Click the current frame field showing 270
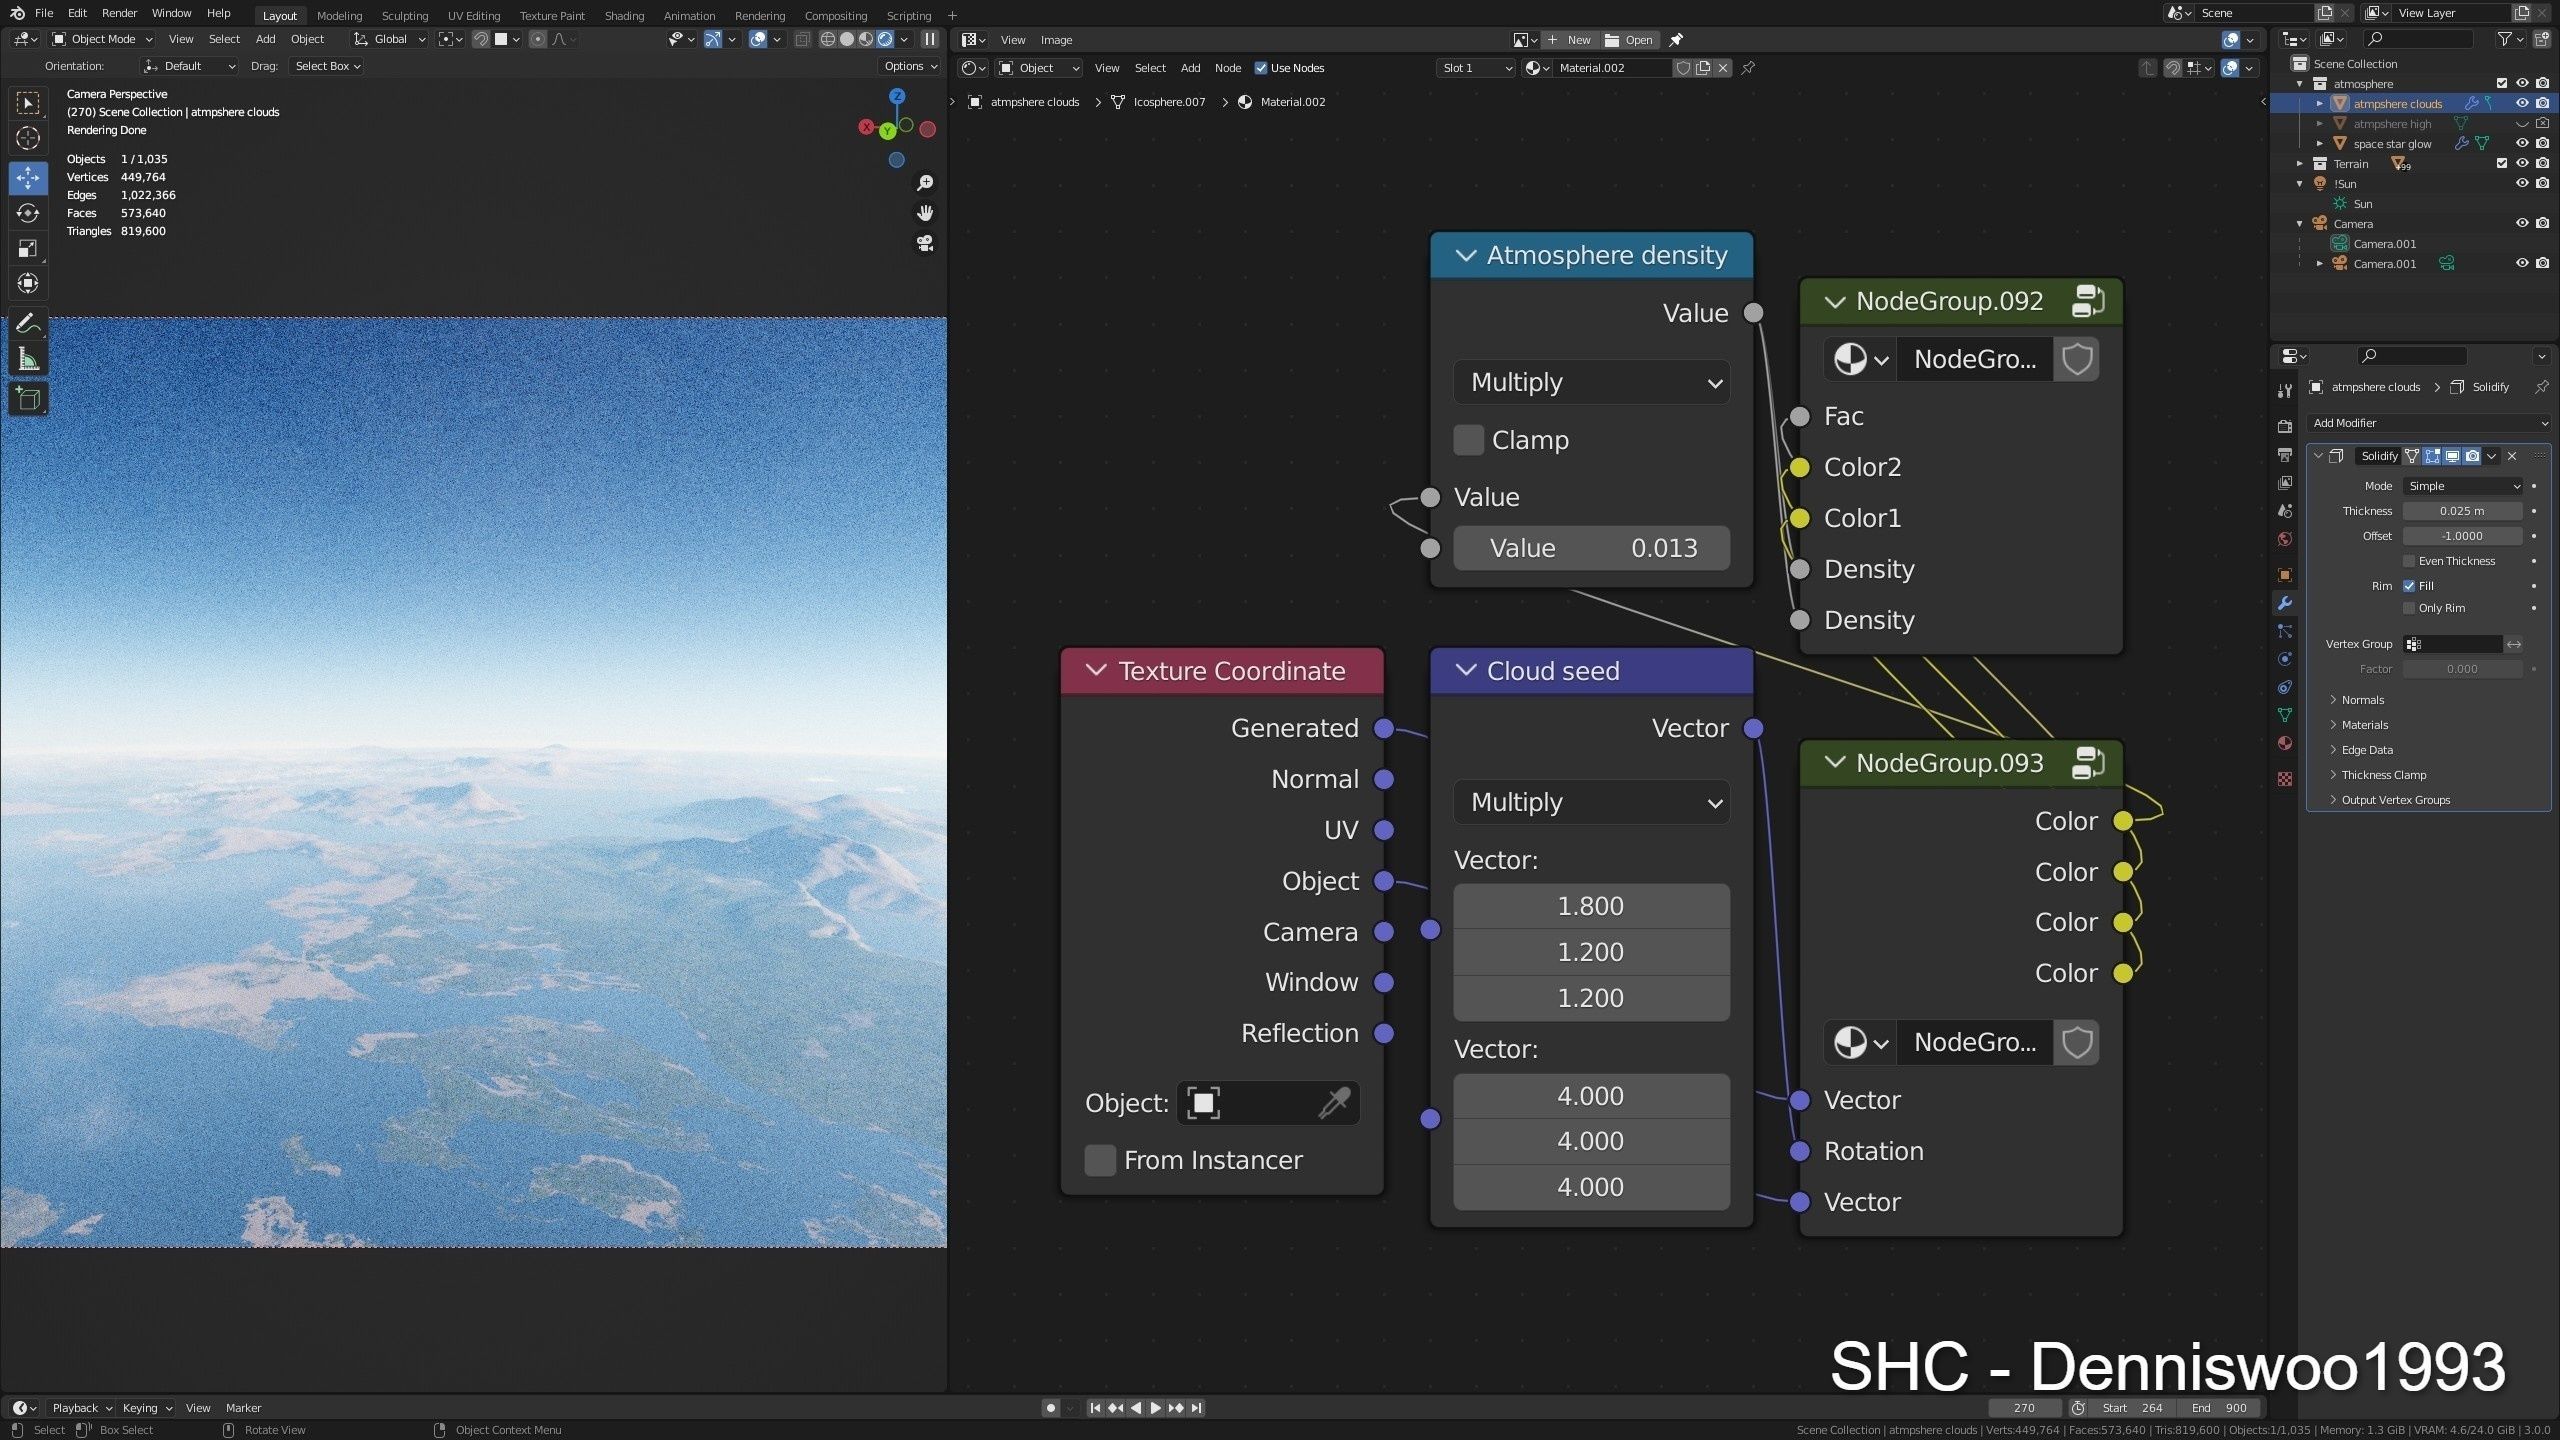 tap(2023, 1408)
